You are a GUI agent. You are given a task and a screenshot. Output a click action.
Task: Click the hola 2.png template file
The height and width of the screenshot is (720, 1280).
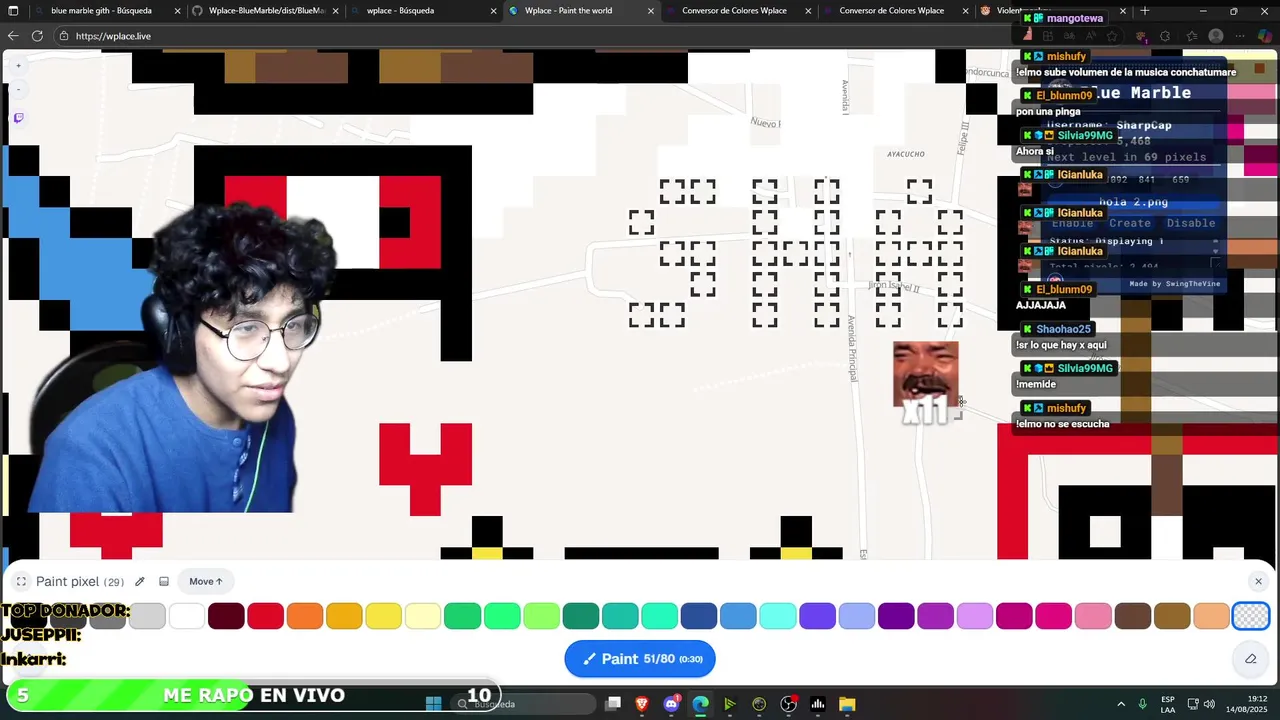coord(1133,202)
